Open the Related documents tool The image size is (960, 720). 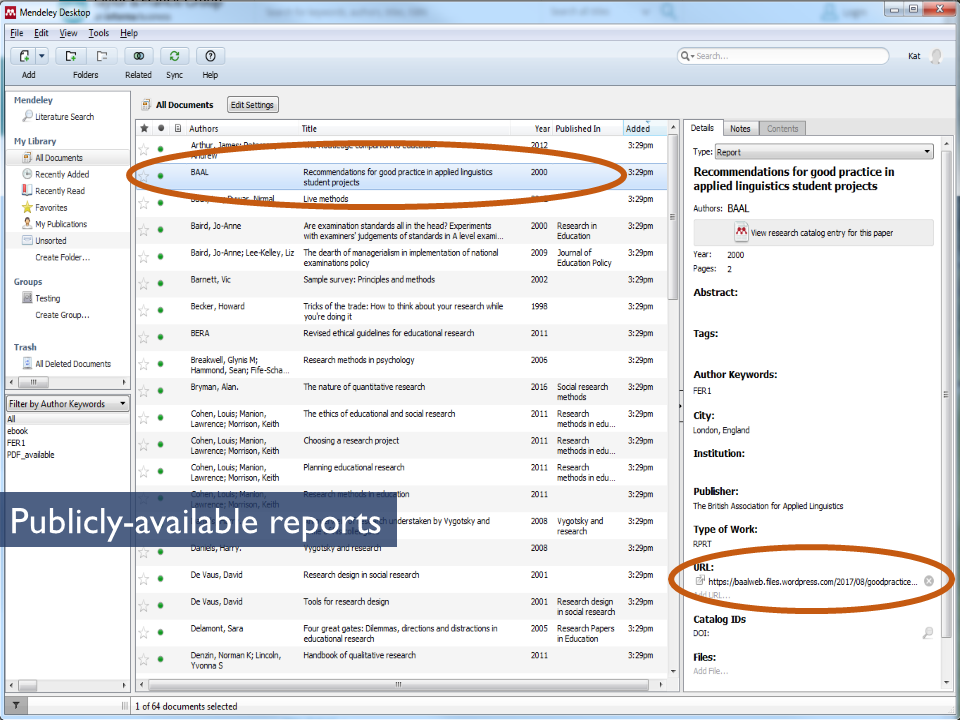pyautogui.click(x=138, y=56)
